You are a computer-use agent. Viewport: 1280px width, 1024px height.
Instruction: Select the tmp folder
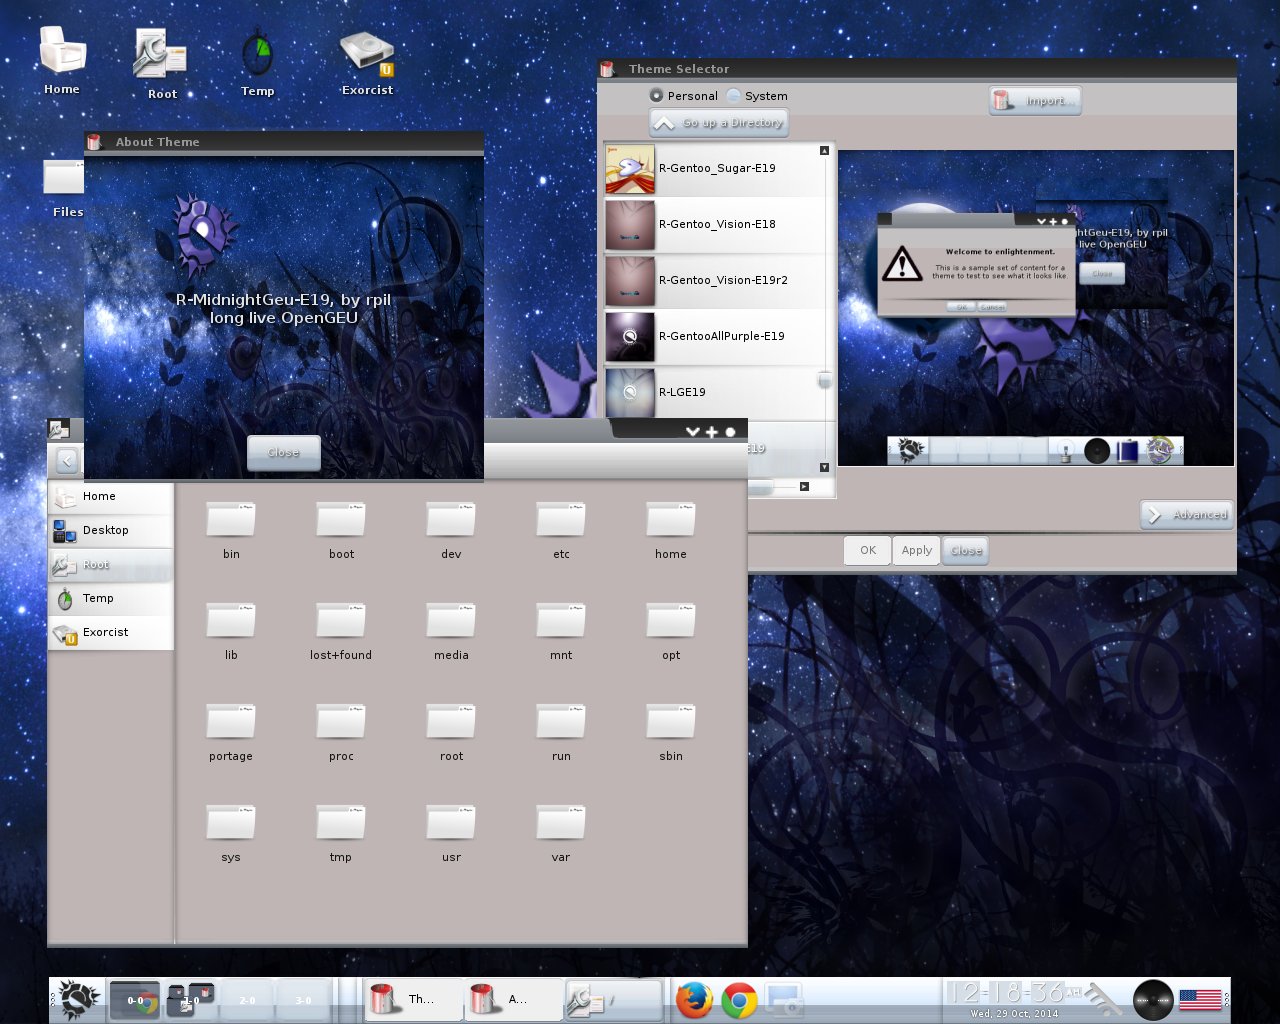341,833
